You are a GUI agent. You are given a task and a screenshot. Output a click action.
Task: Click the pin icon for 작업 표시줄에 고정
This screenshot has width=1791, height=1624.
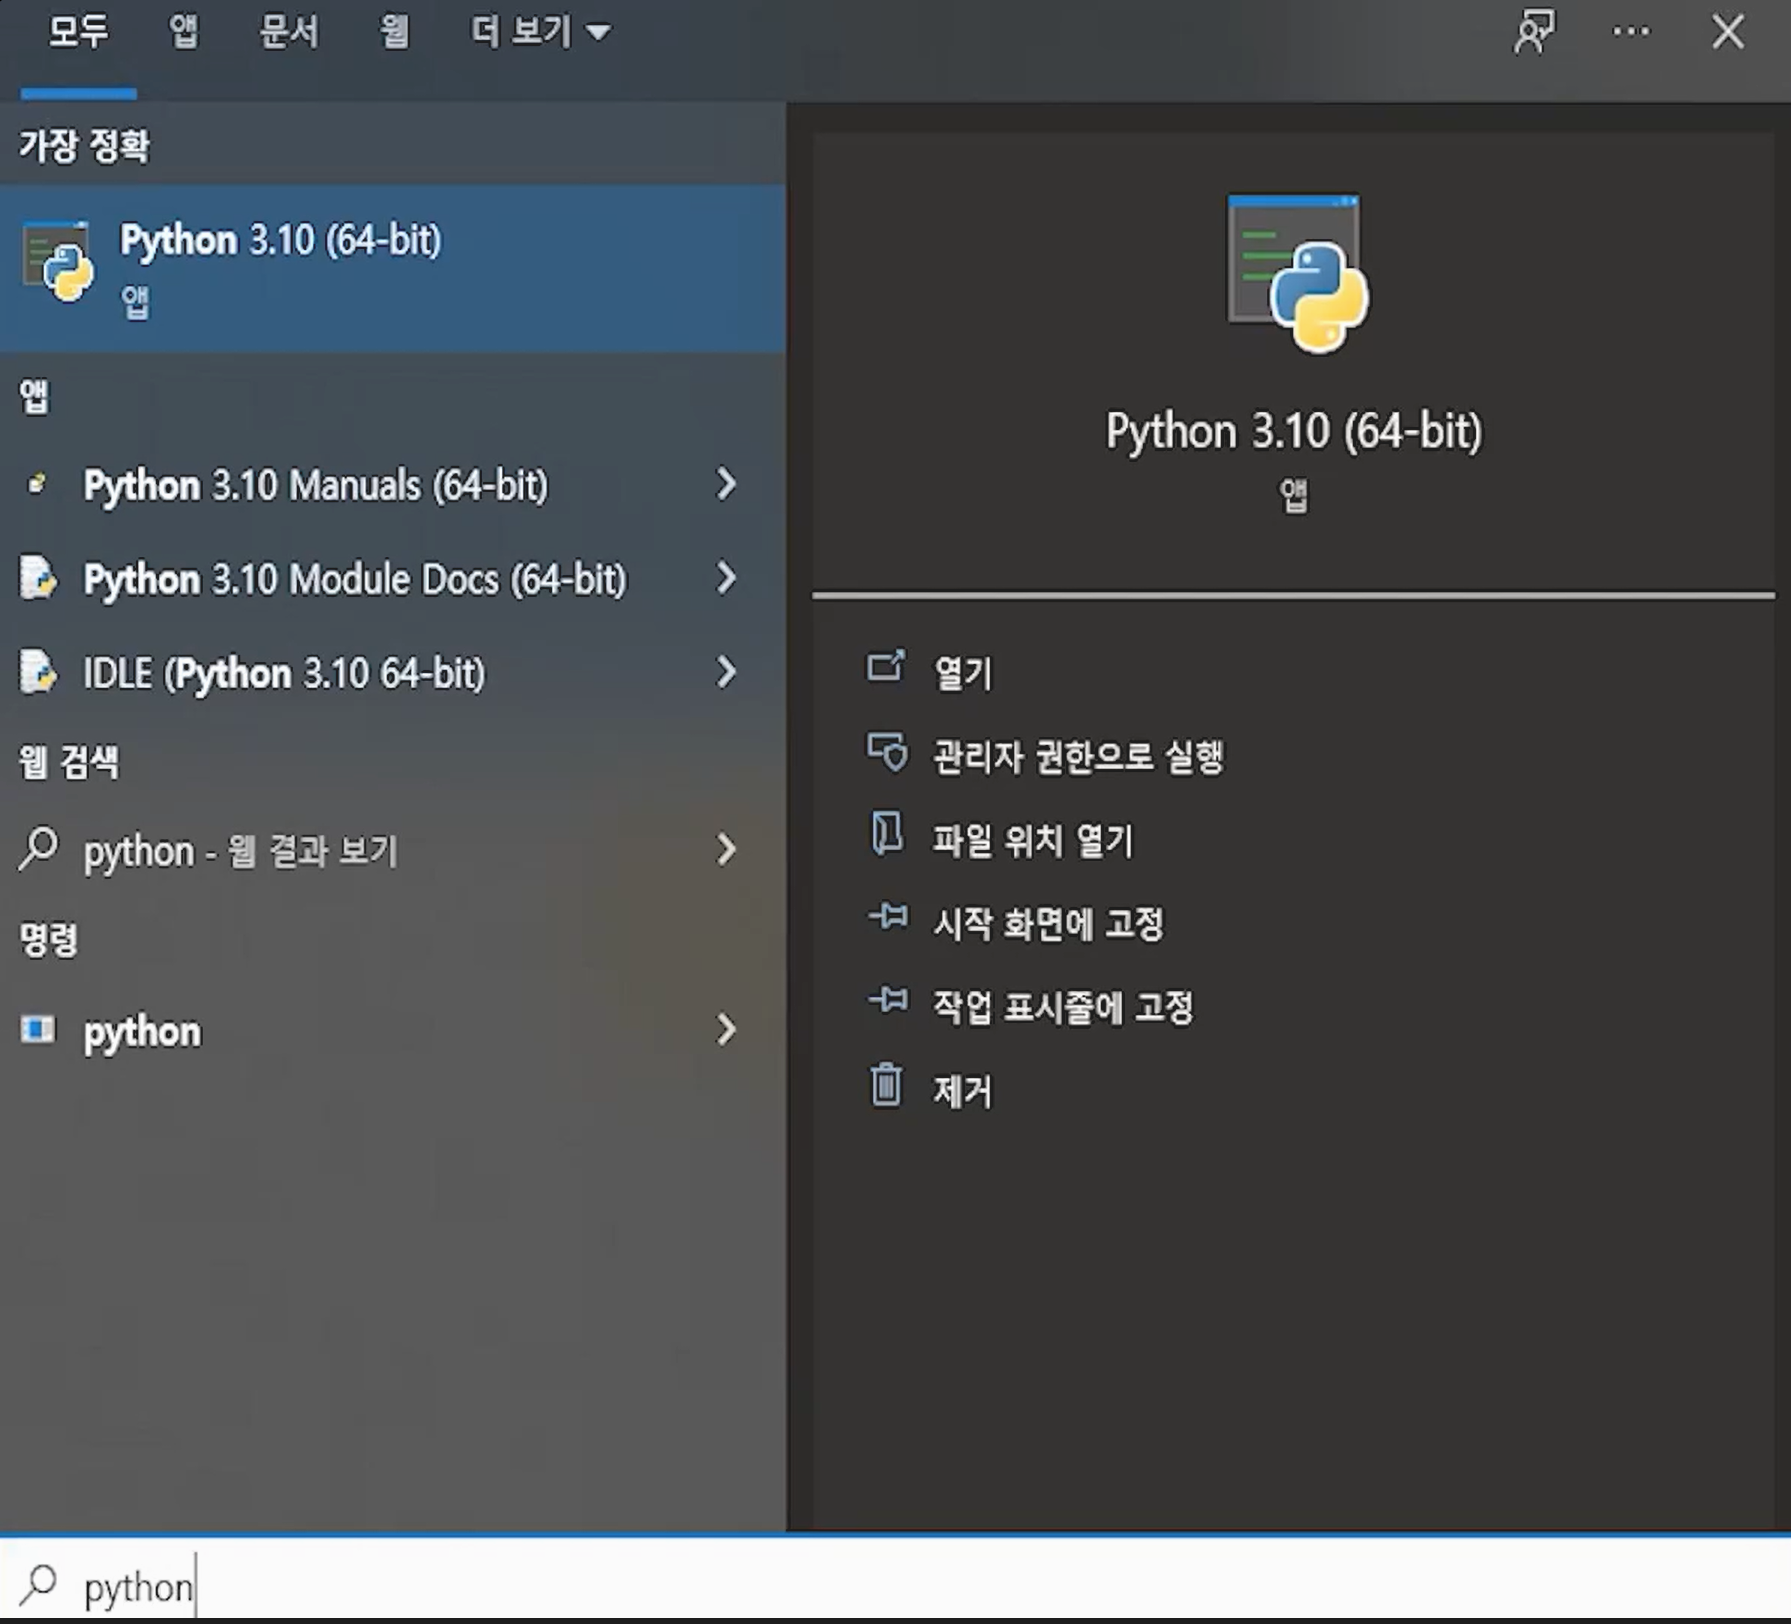(888, 999)
